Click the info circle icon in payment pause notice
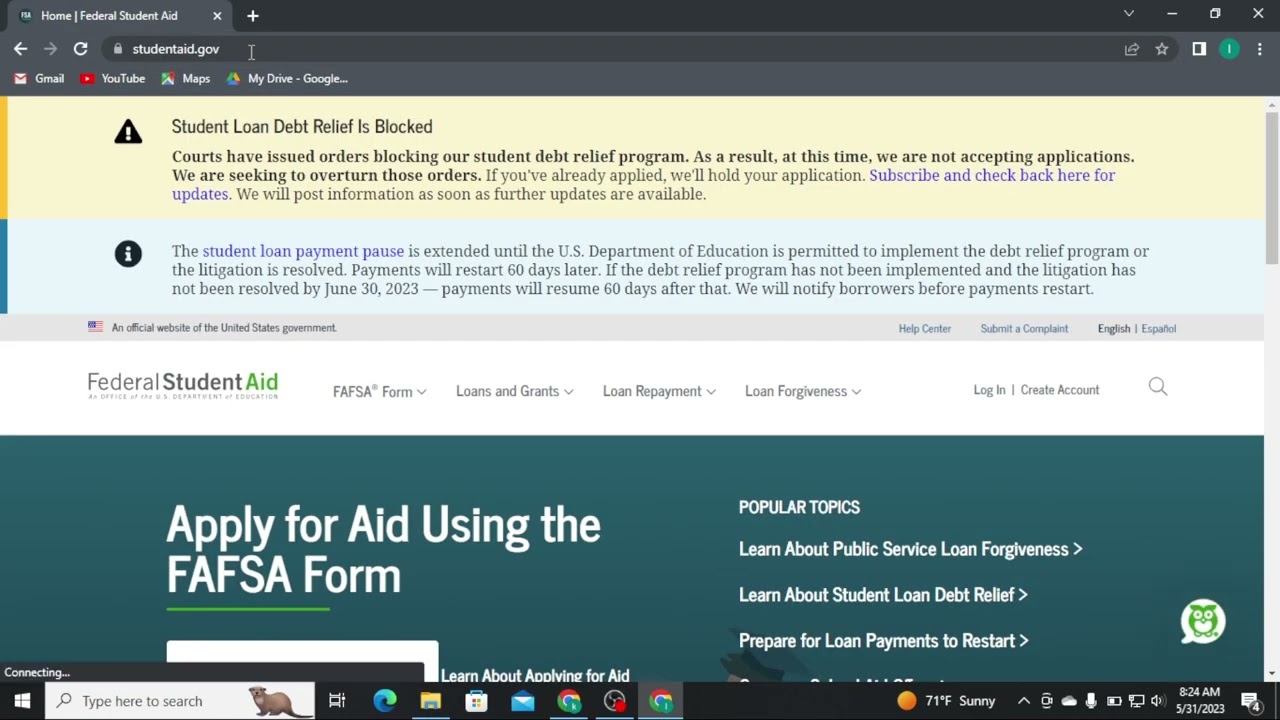The image size is (1280, 720). click(x=128, y=254)
